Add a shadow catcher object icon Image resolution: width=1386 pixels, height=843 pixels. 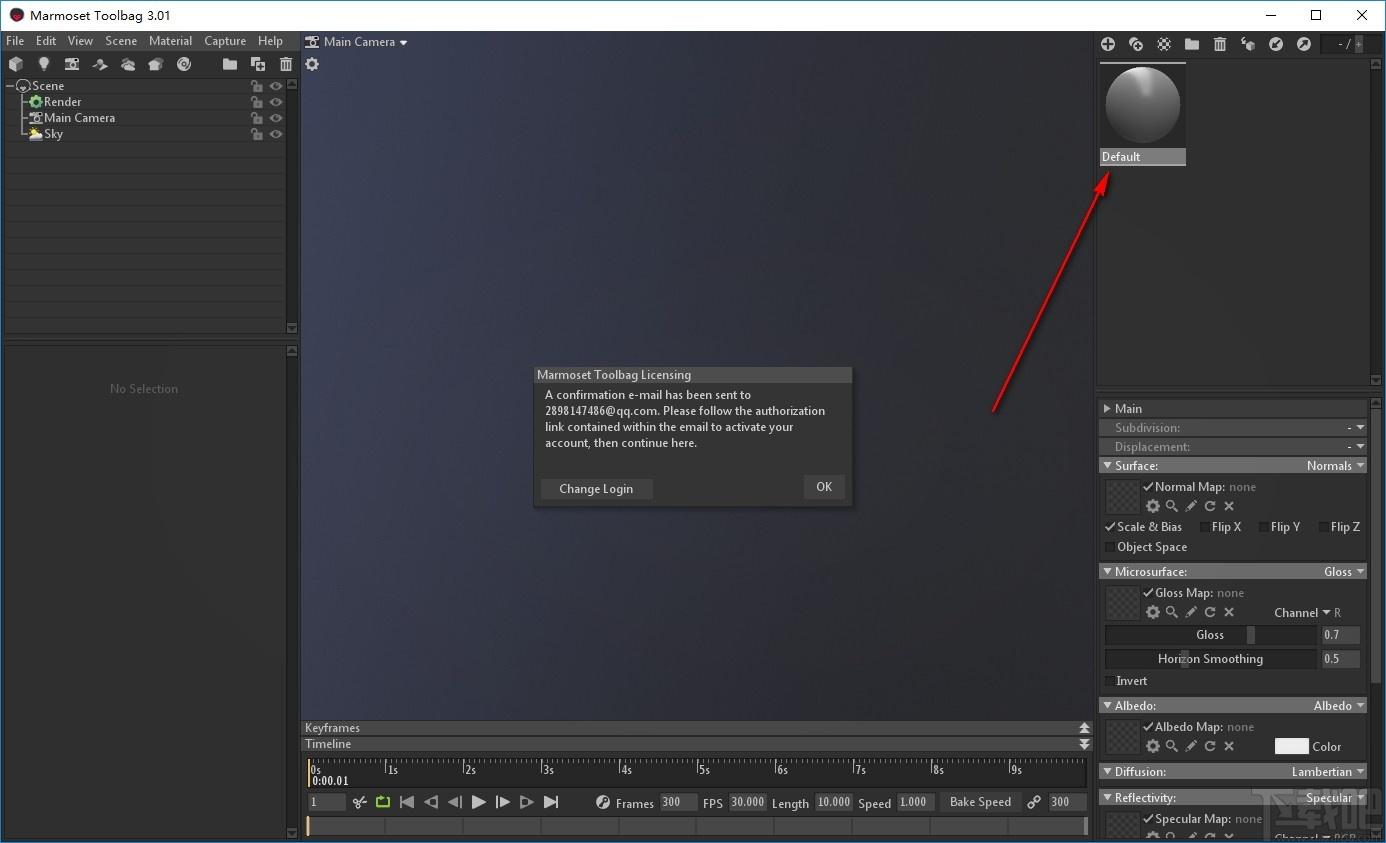point(100,64)
